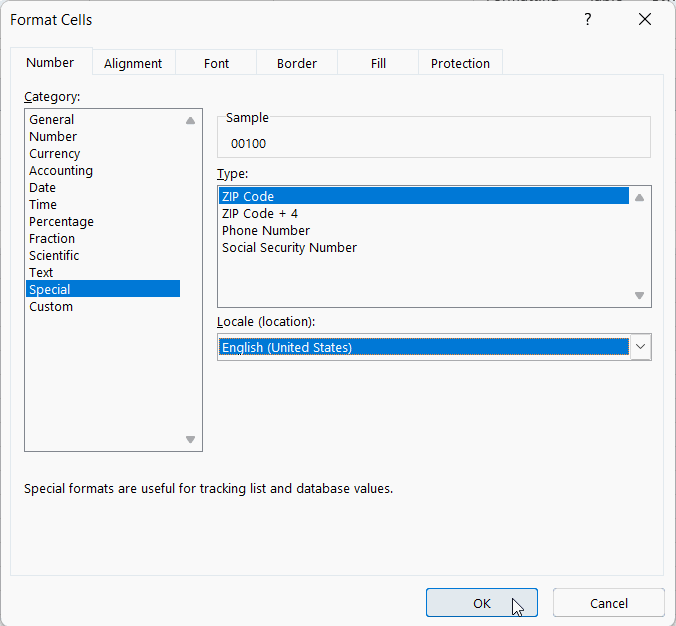Select the Custom category
Viewport: 676px width, 626px height.
tap(103, 307)
